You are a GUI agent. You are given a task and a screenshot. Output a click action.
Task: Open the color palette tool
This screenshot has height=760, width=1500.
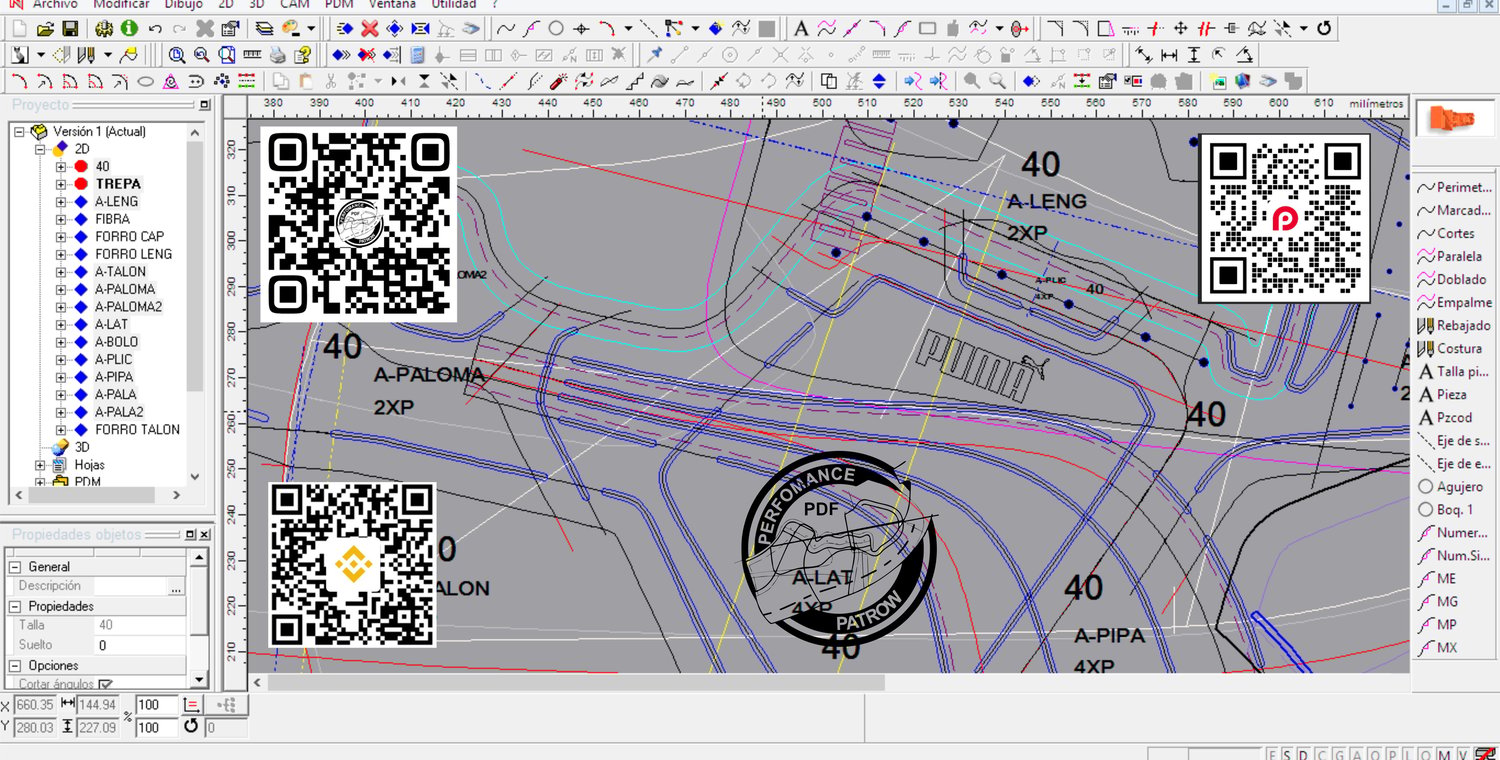[291, 28]
